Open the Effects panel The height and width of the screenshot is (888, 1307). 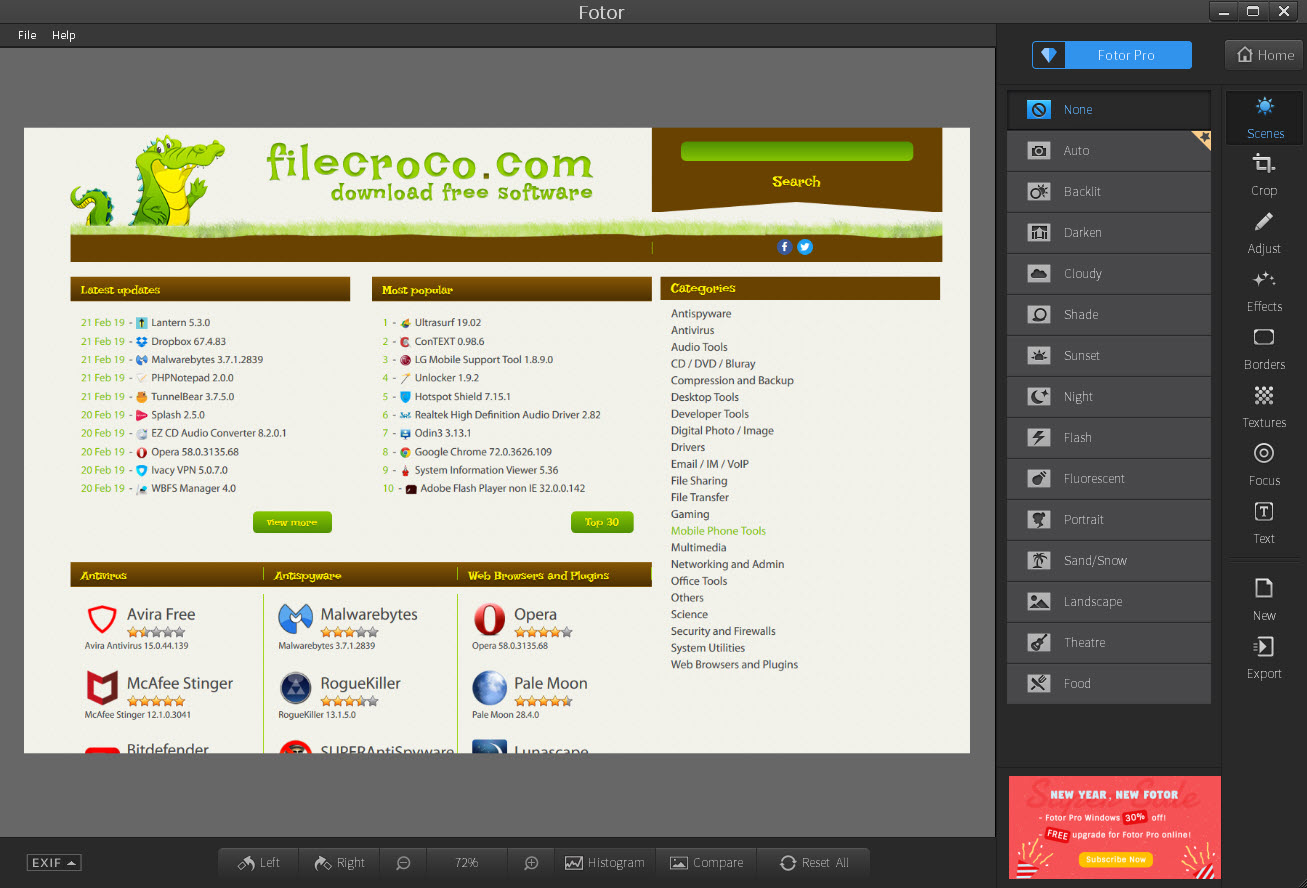pos(1264,289)
